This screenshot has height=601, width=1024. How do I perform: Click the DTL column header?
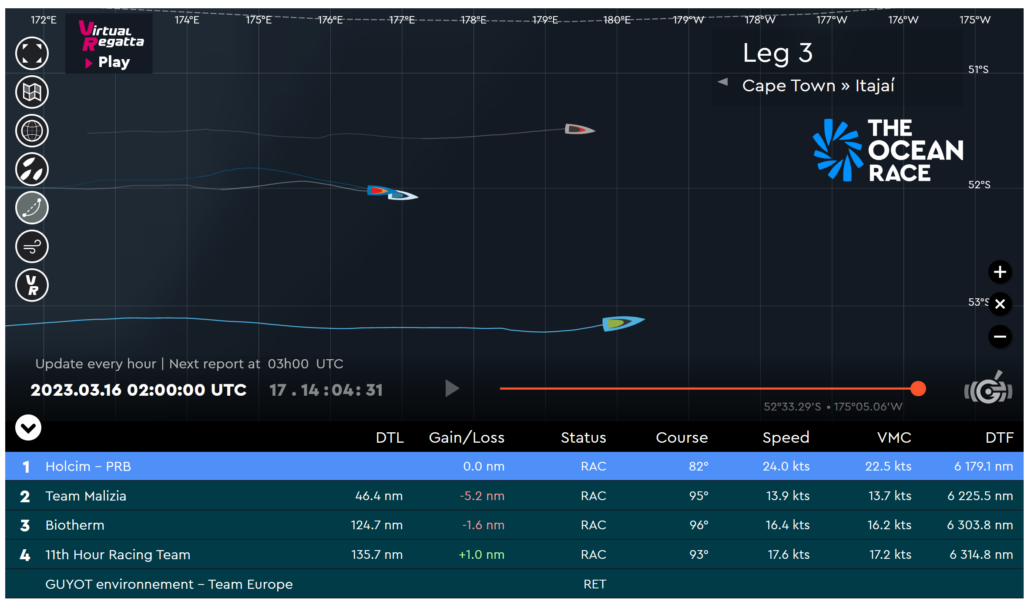[x=389, y=438]
